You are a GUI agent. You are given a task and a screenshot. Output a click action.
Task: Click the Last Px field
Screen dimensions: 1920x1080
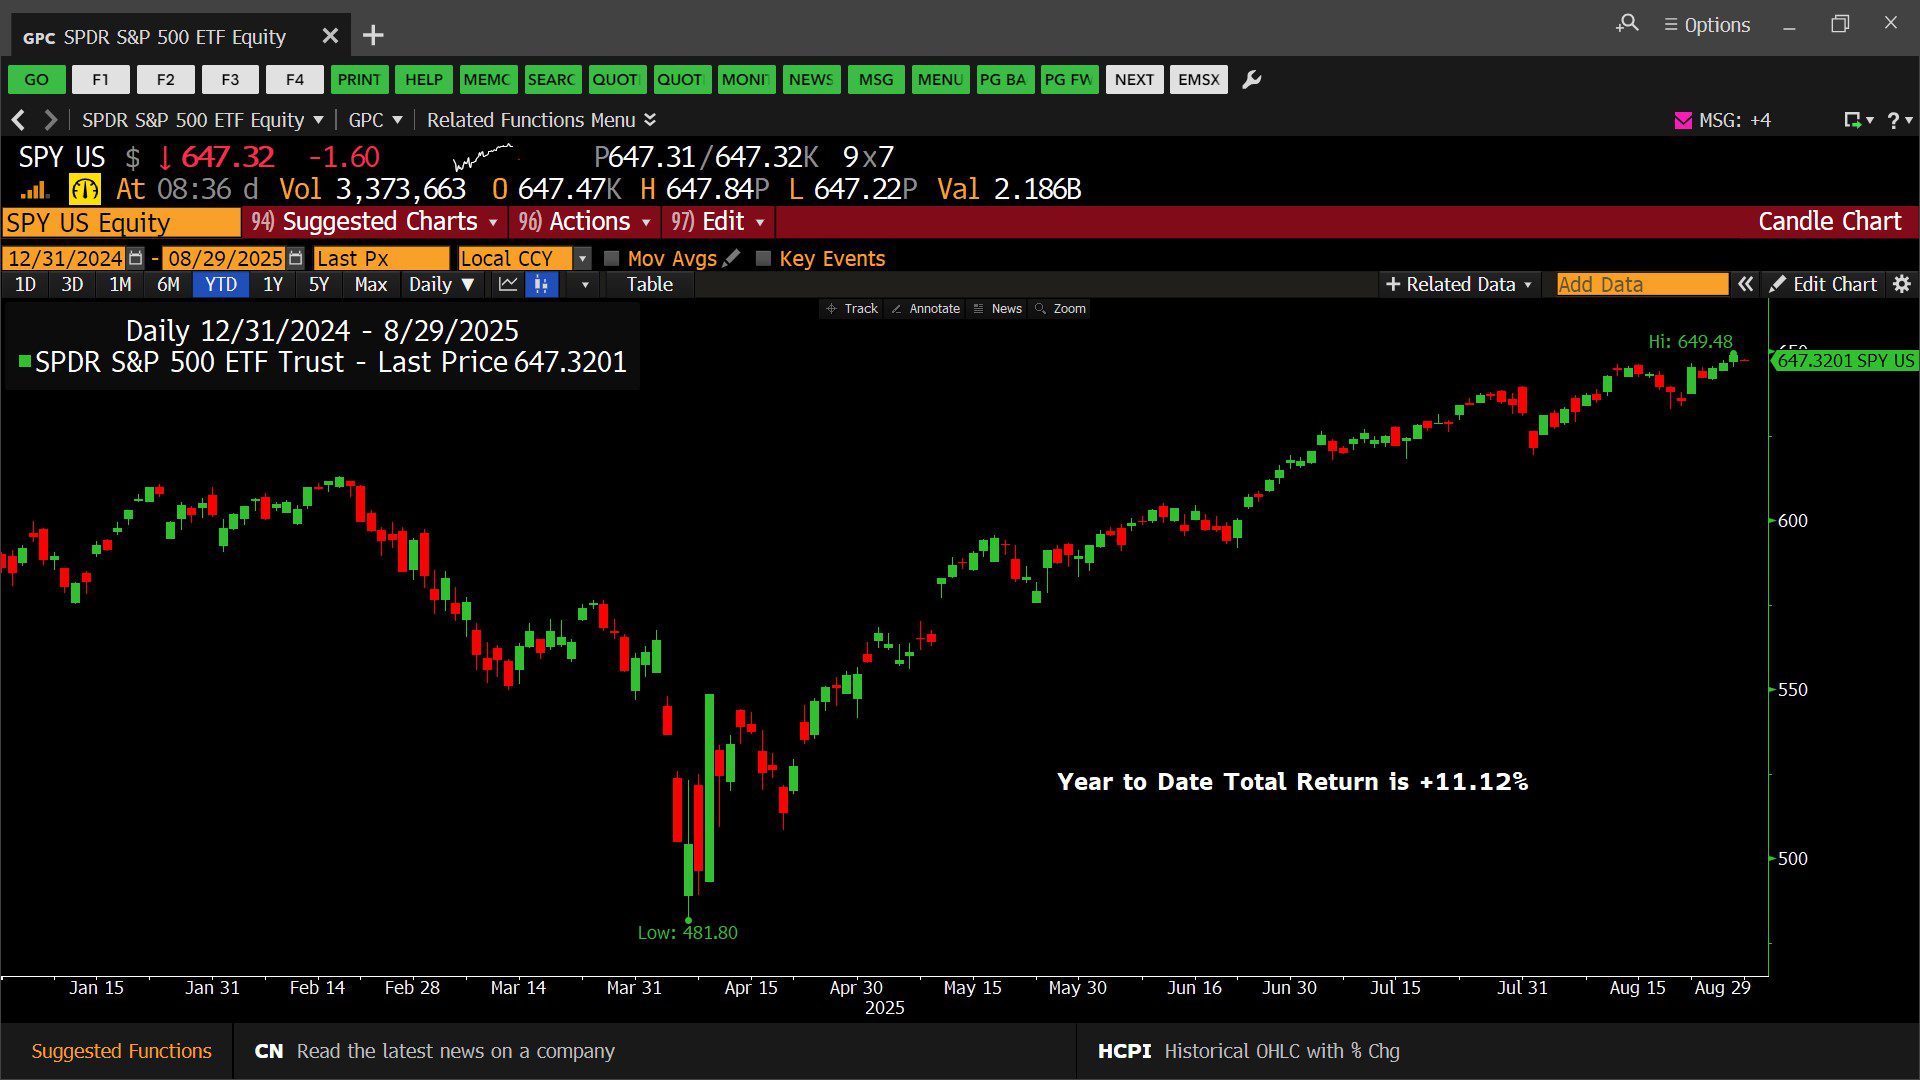point(381,259)
